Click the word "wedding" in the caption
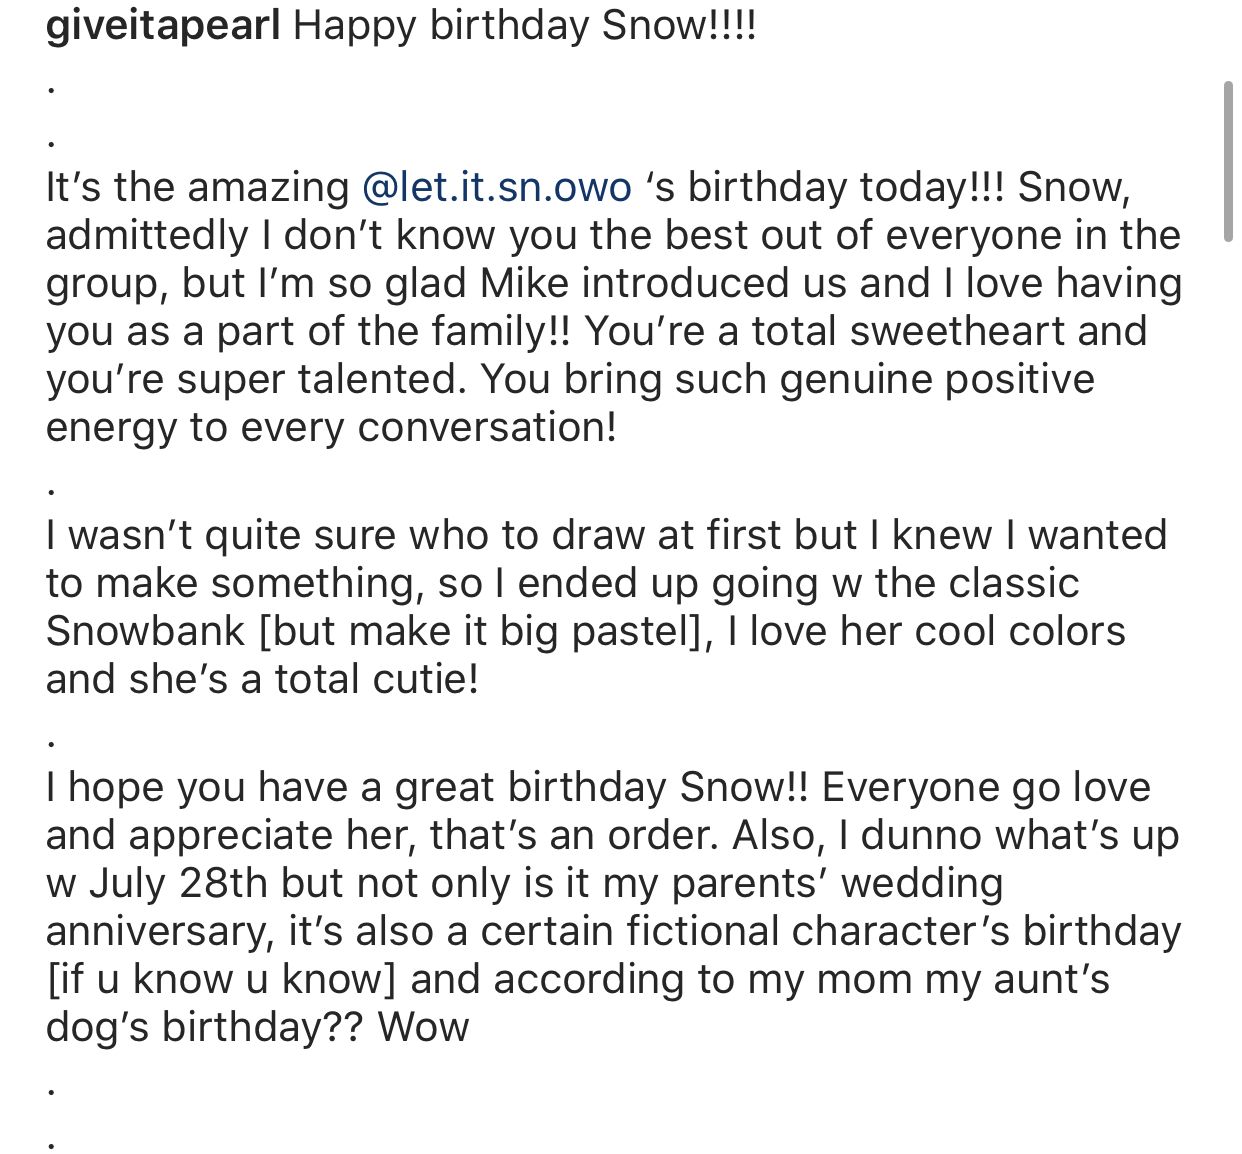Viewport: 1242px width, 1154px height. coord(929,883)
